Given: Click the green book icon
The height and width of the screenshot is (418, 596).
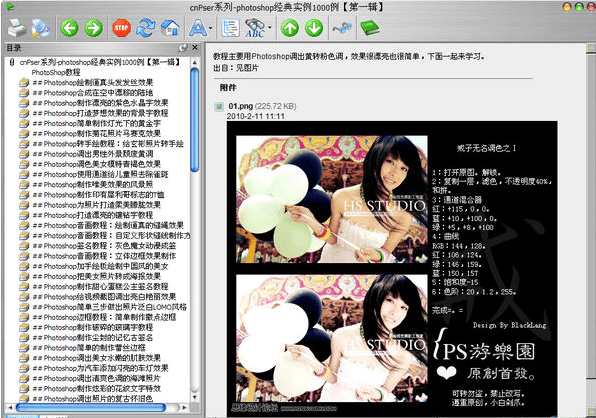Looking at the screenshot, I should coord(369,28).
